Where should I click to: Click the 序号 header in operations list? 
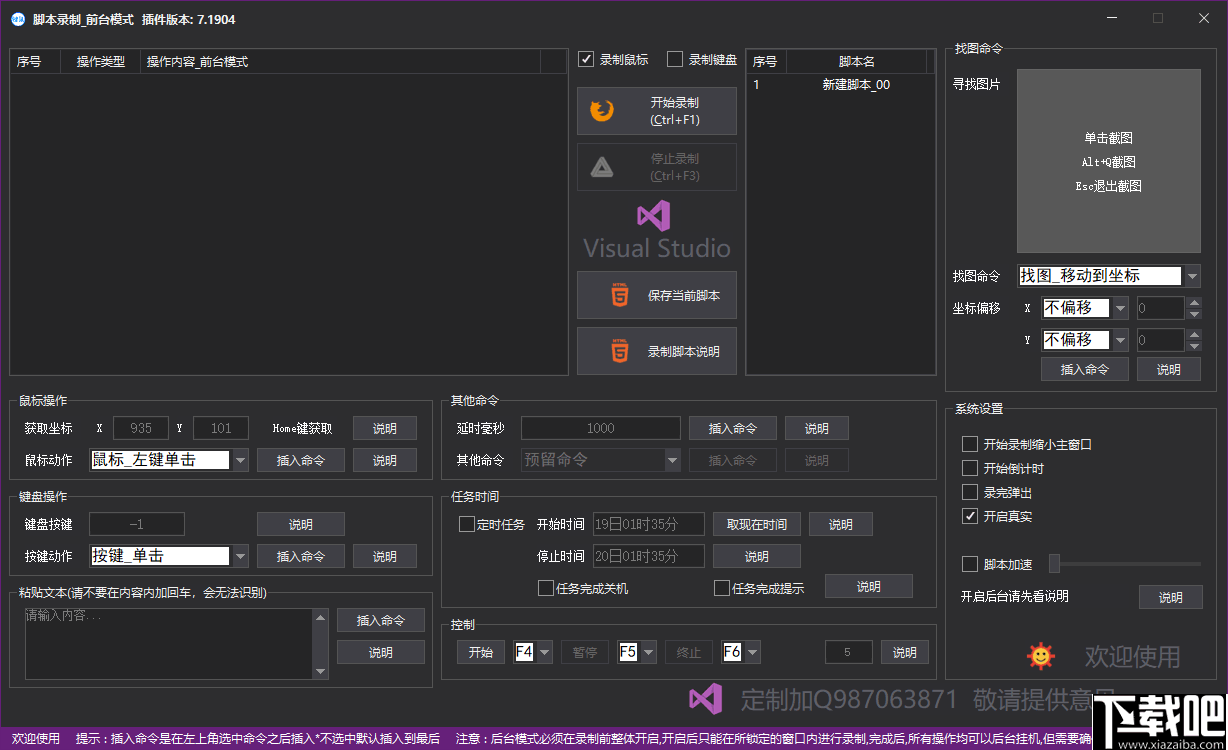(36, 62)
